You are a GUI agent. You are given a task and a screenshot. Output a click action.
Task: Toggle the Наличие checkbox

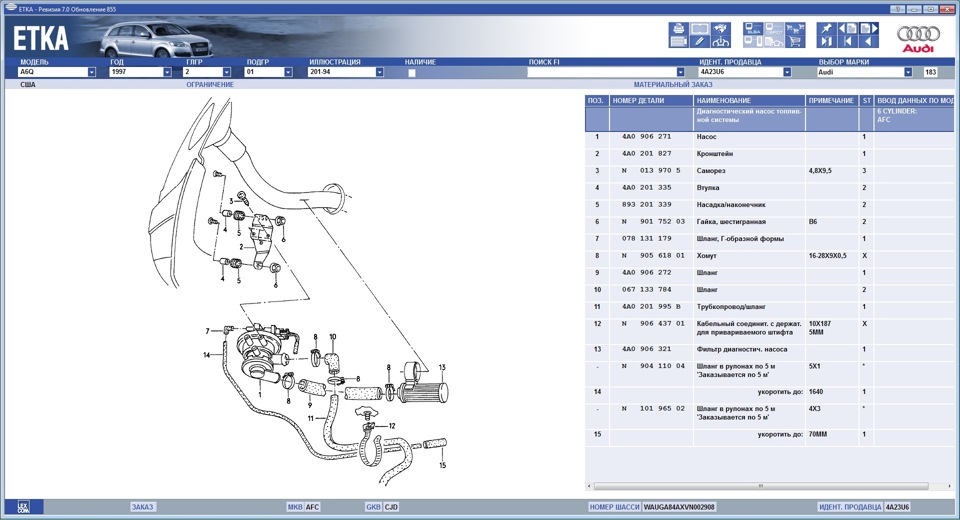click(x=412, y=73)
